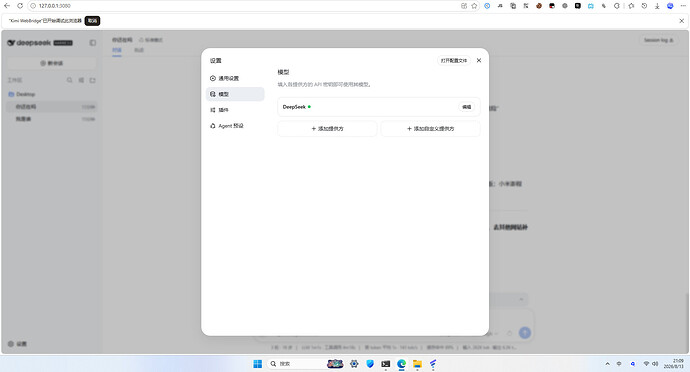Open File Explorer from the taskbar
This screenshot has height=372, width=690.
(x=417, y=364)
